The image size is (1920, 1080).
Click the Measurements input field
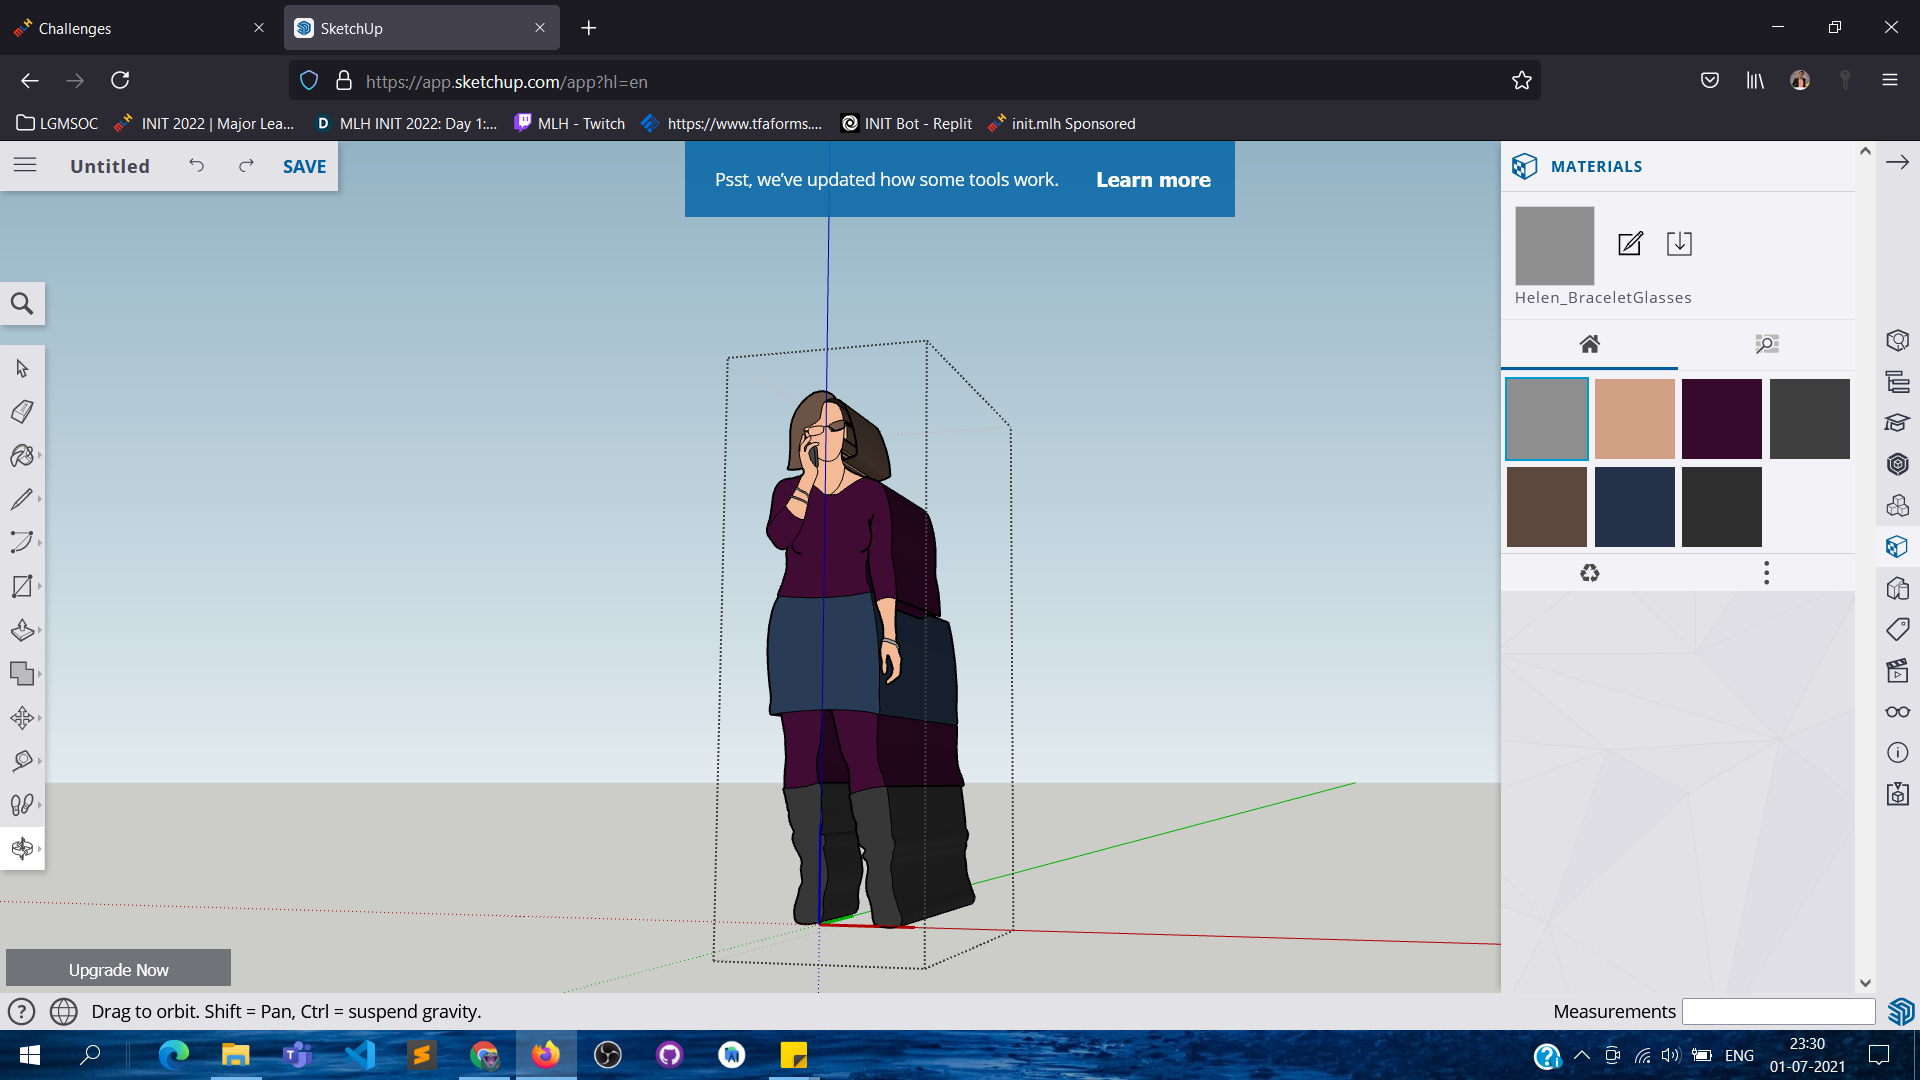(1778, 1011)
